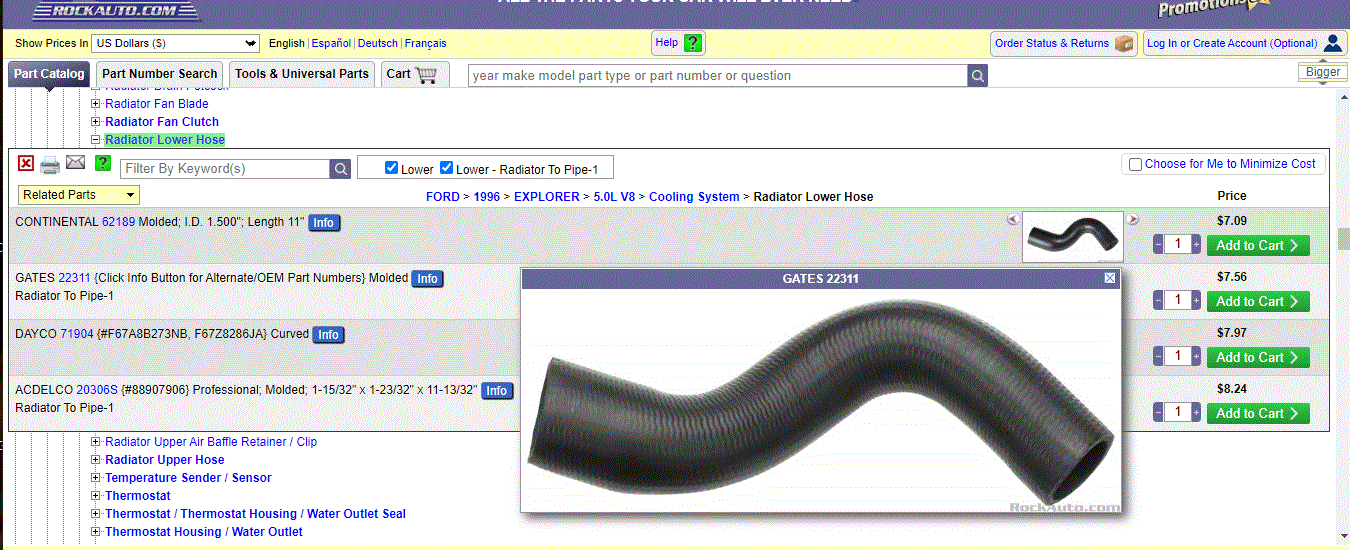Image resolution: width=1350 pixels, height=550 pixels.
Task: Uncheck Lower - Radiator To Pipe-1 checkbox
Action: click(447, 168)
